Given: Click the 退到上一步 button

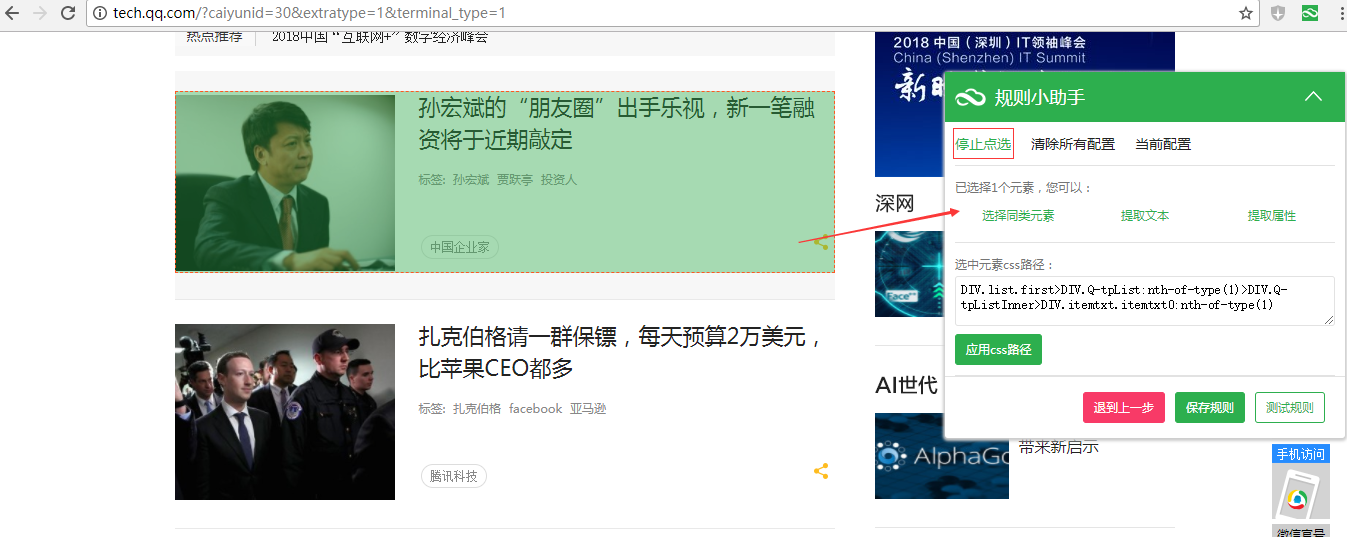Looking at the screenshot, I should [x=1124, y=408].
